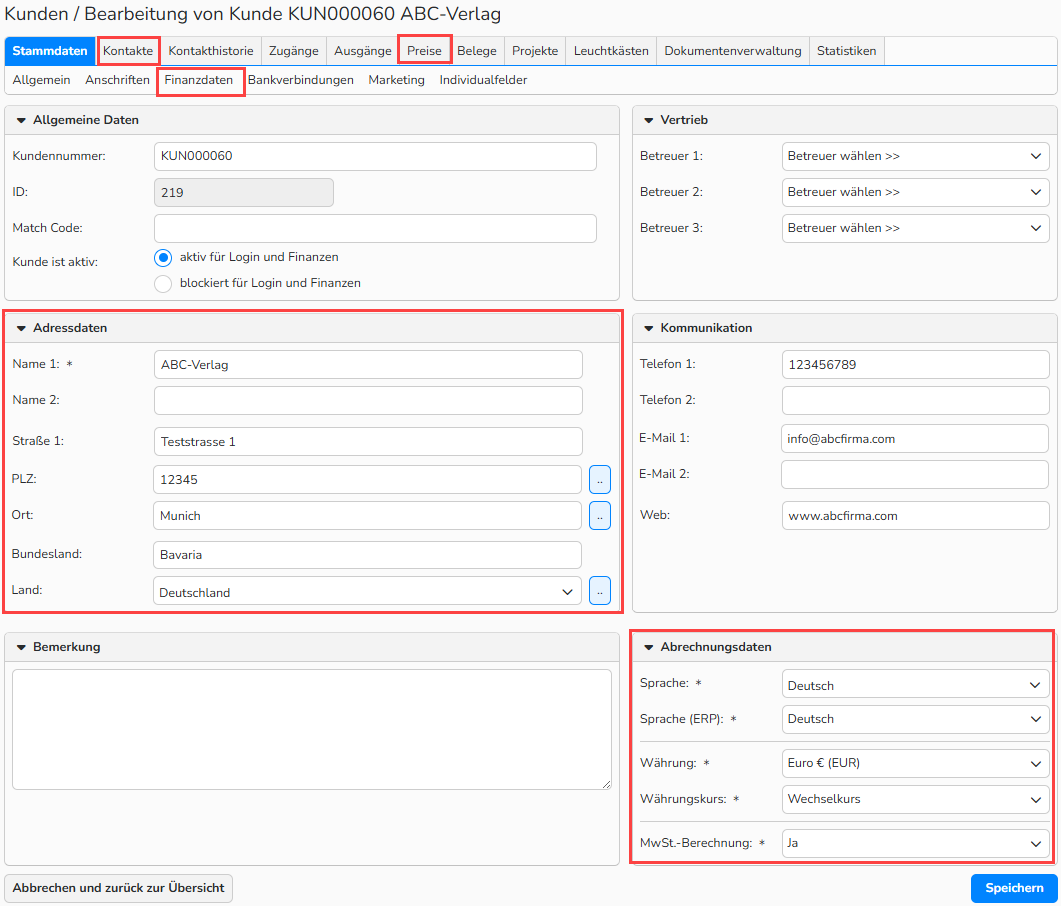Select 'blockiert für Login und Finanzen' radio
This screenshot has height=906, width=1061.
coord(163,284)
